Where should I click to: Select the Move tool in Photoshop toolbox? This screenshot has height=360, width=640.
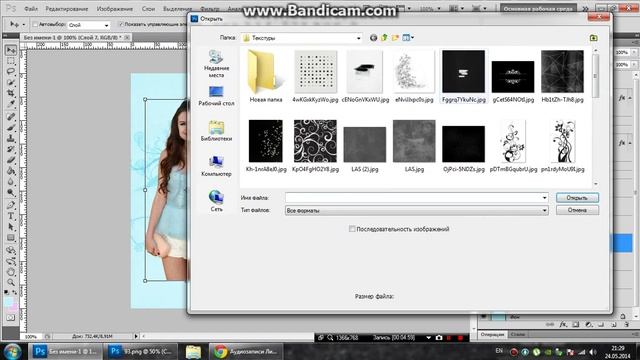click(11, 50)
